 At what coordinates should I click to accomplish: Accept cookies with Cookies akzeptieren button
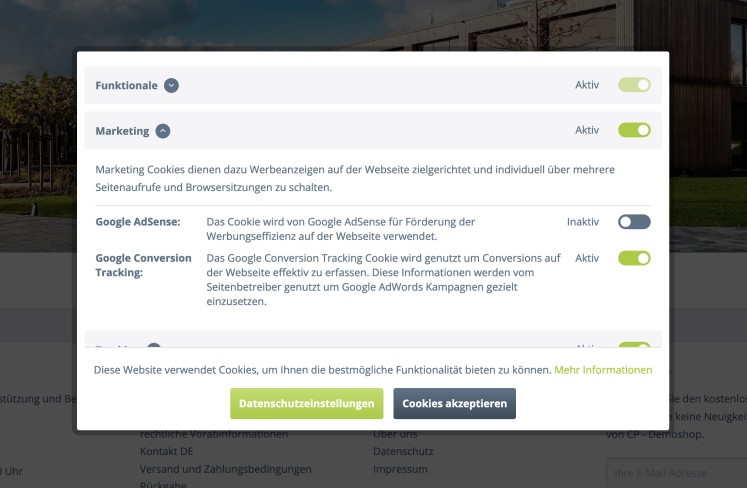[x=454, y=404]
